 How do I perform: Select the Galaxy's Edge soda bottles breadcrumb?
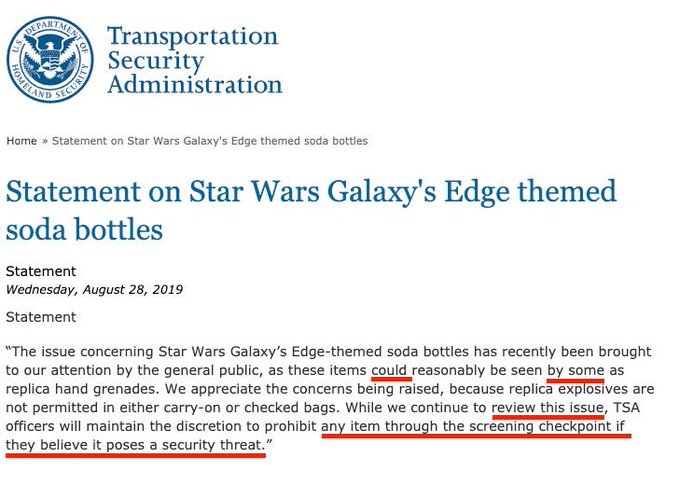tap(210, 141)
